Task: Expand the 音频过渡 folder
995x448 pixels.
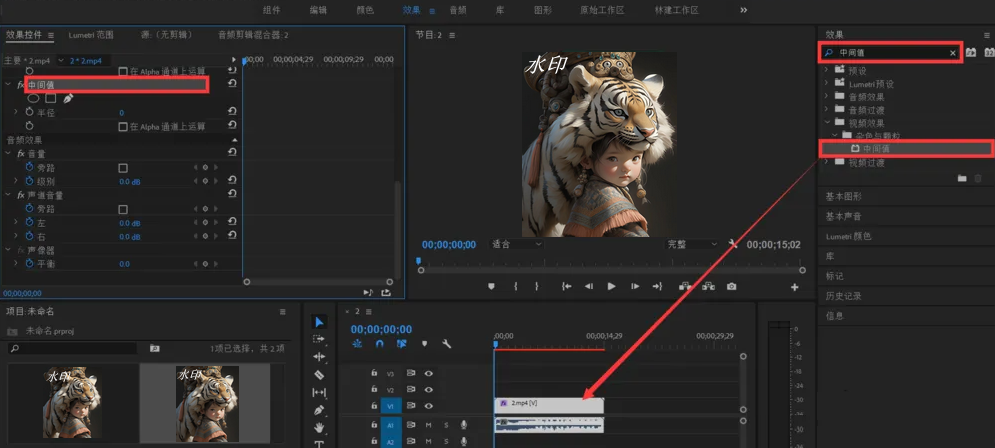Action: coord(827,110)
